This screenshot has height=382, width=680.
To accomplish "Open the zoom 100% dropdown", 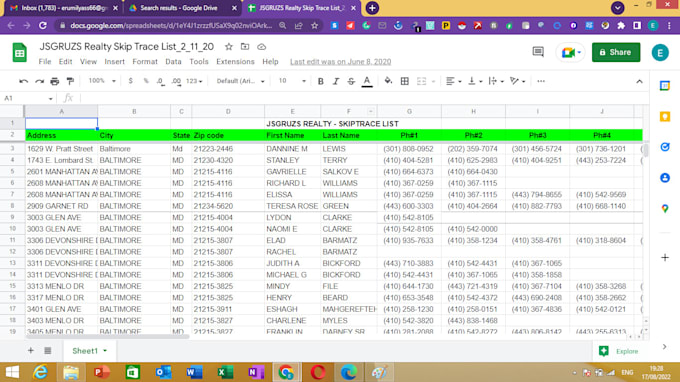I will tap(102, 81).
